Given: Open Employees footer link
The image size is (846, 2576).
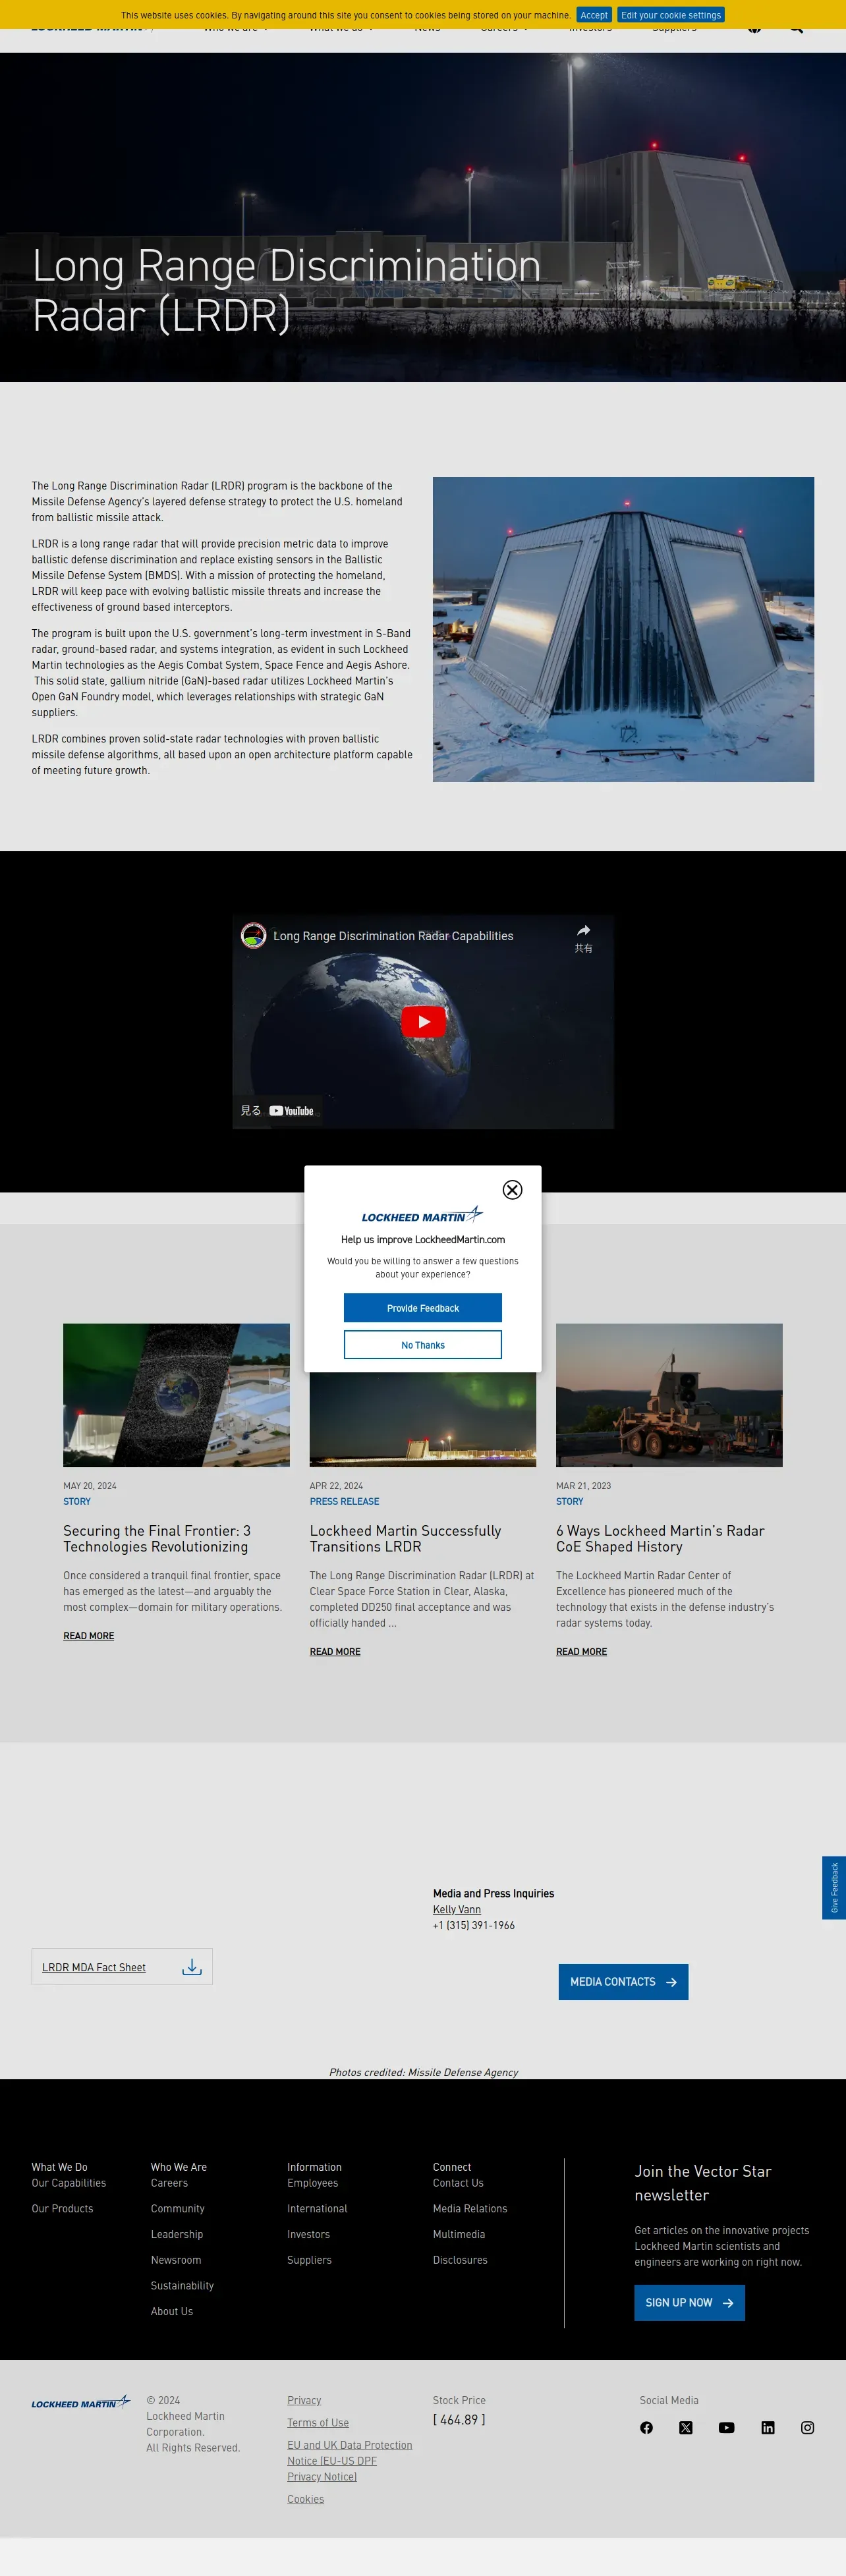Looking at the screenshot, I should coord(313,2183).
